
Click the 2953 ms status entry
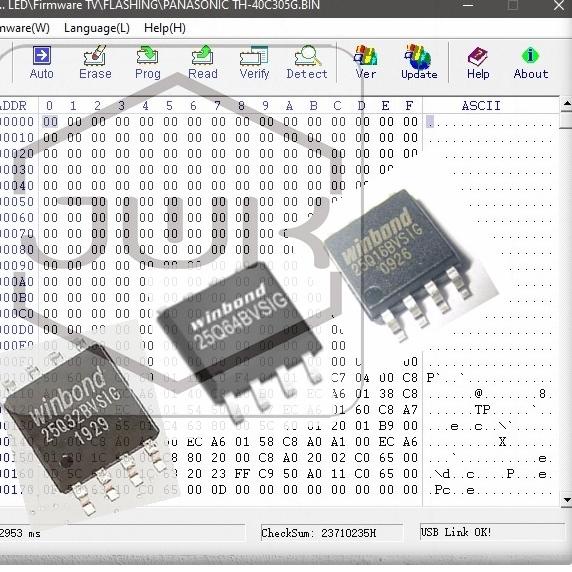tap(20, 533)
